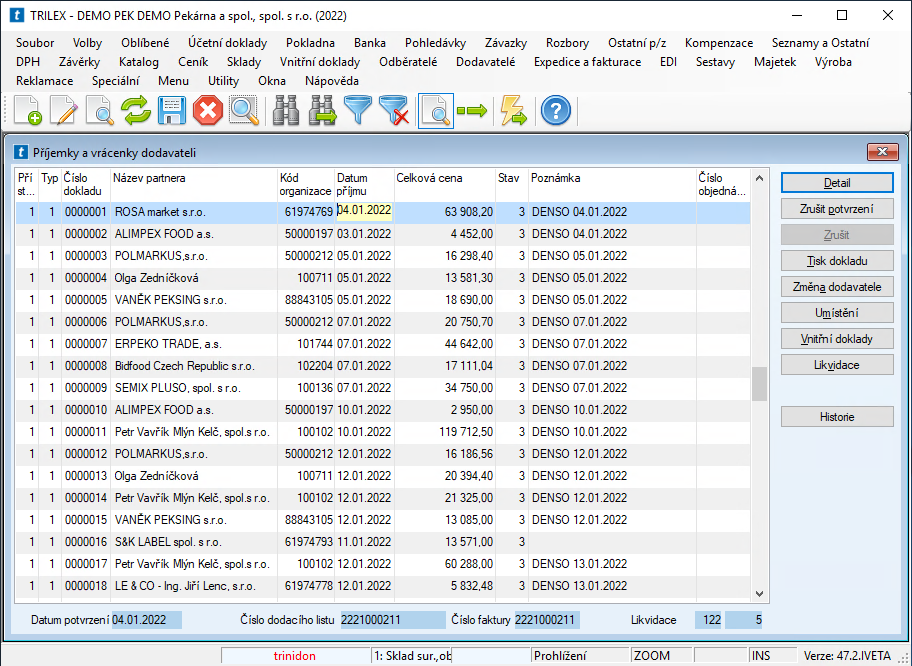This screenshot has height=666, width=912.
Task: Click document number 0000013
Action: click(86, 476)
